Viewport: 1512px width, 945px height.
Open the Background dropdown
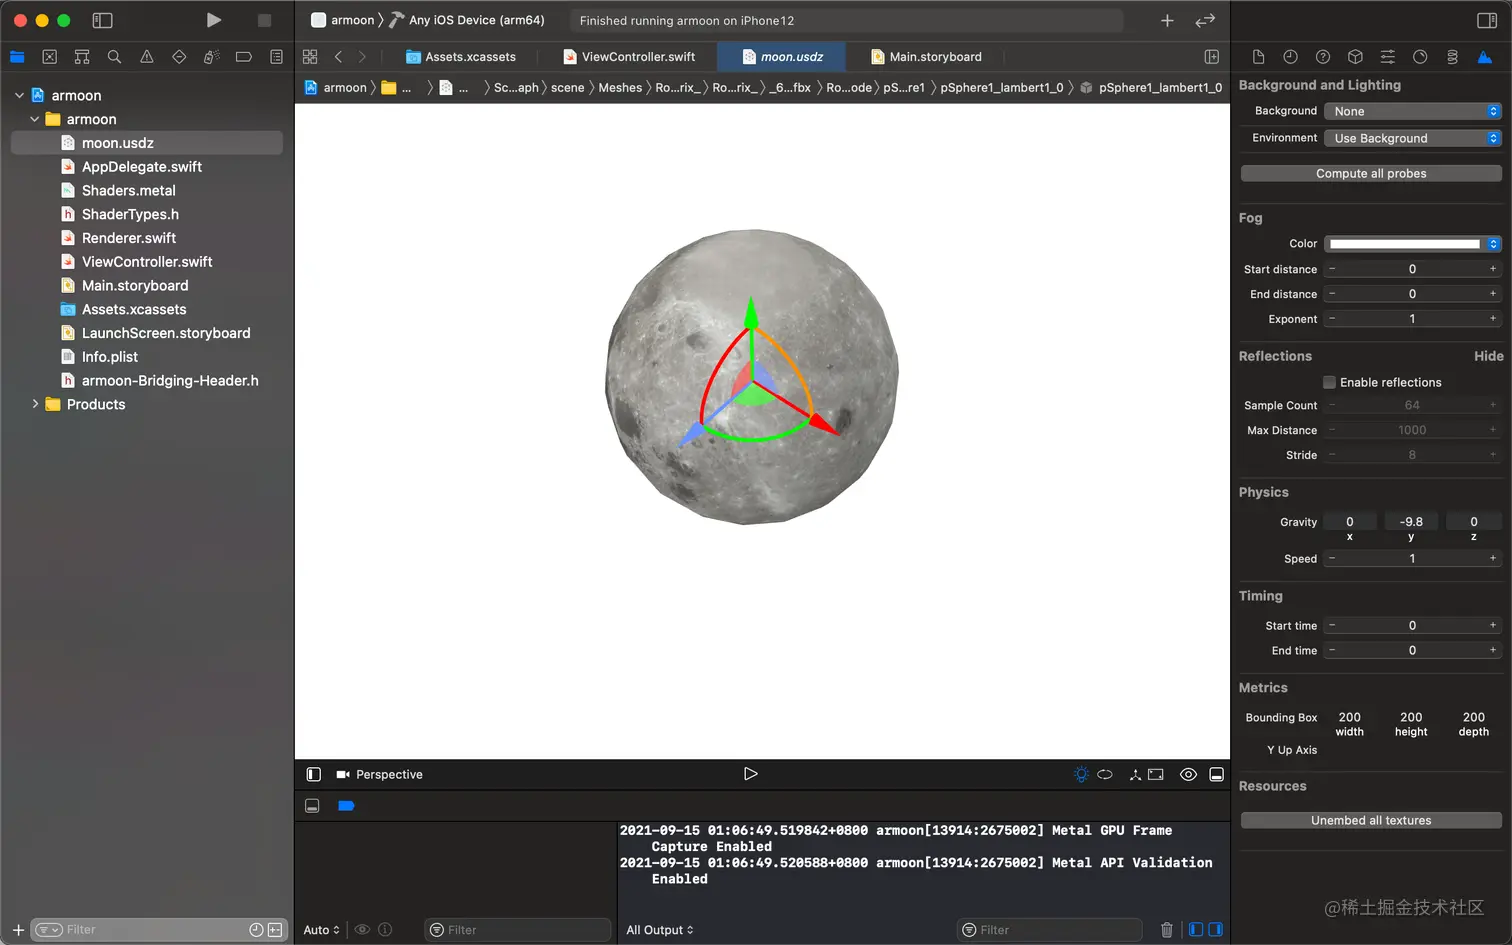point(1412,111)
